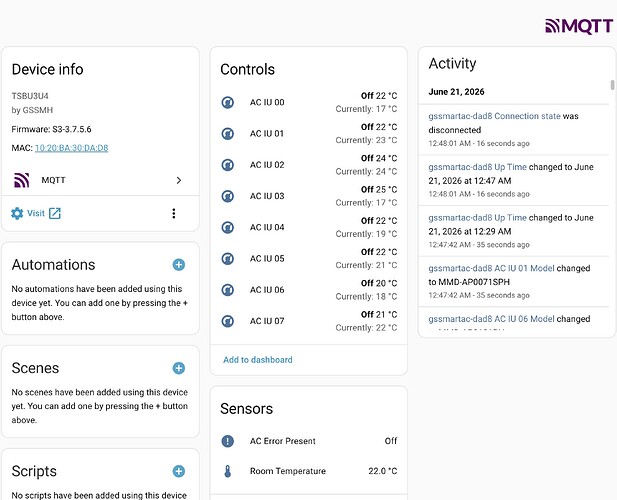
Task: Click the AC IU 07 'Off 21 °C' state
Action: click(x=379, y=315)
